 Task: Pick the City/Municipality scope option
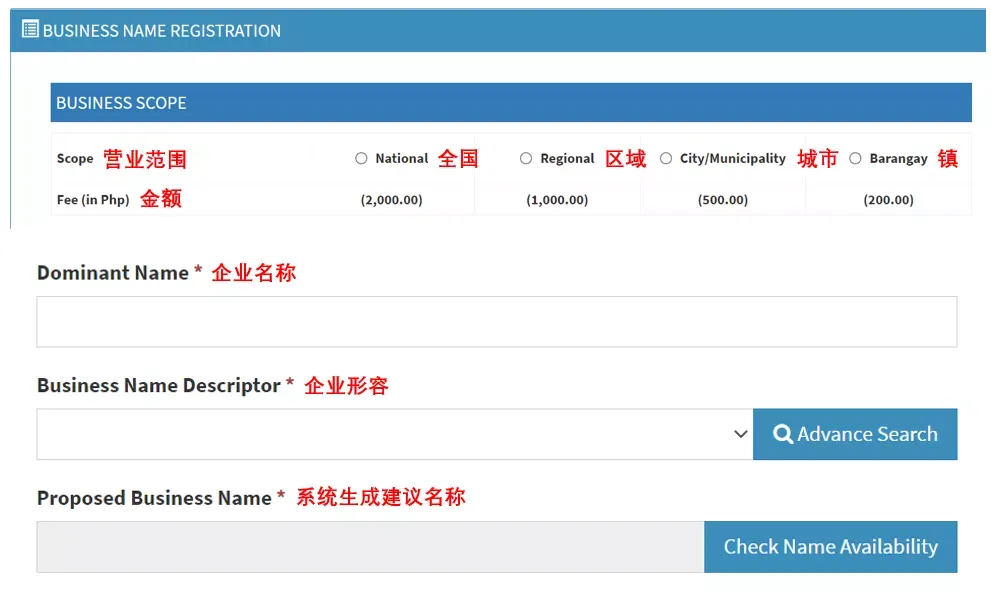coord(666,159)
